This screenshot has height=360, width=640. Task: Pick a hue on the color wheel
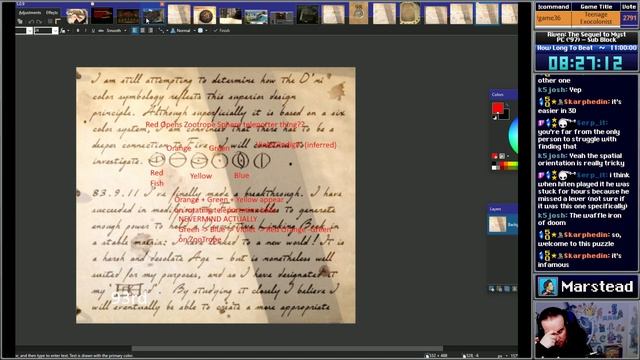coord(513,136)
